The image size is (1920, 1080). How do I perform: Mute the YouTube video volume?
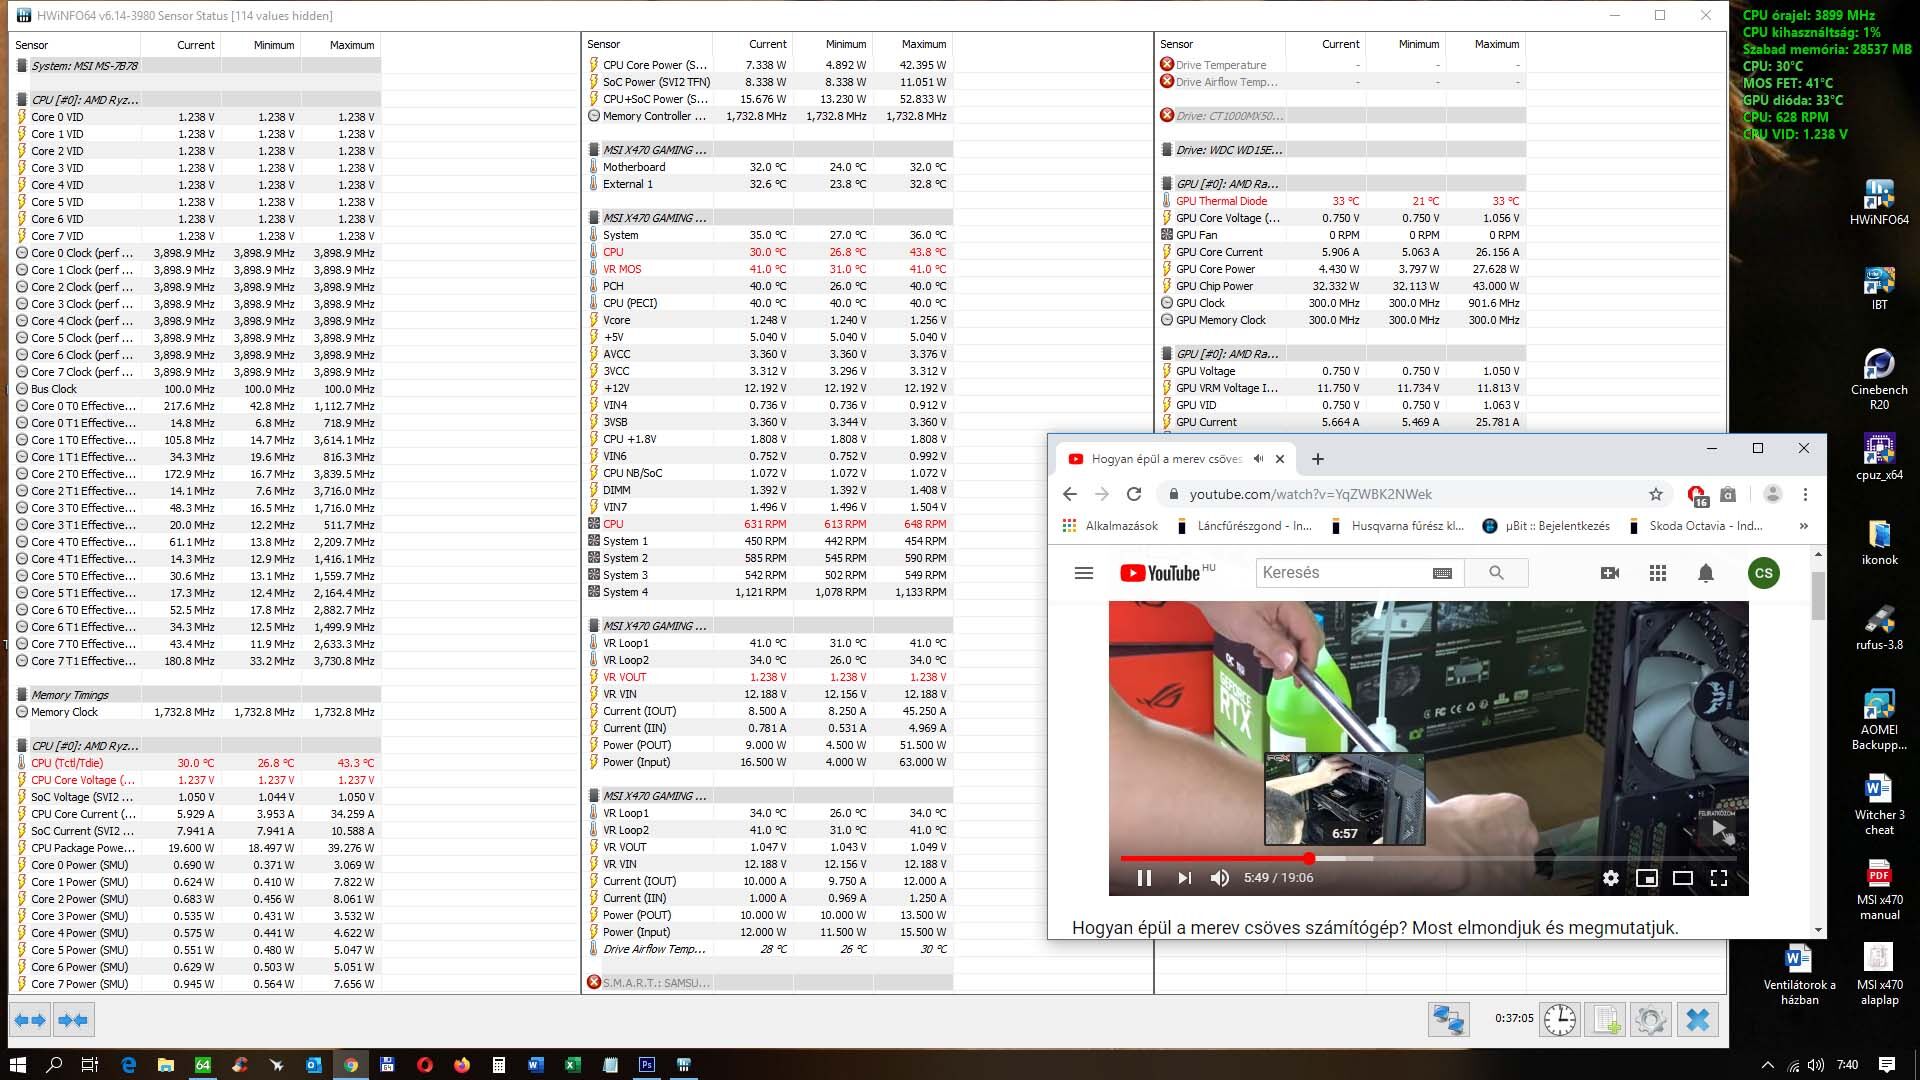click(1220, 878)
